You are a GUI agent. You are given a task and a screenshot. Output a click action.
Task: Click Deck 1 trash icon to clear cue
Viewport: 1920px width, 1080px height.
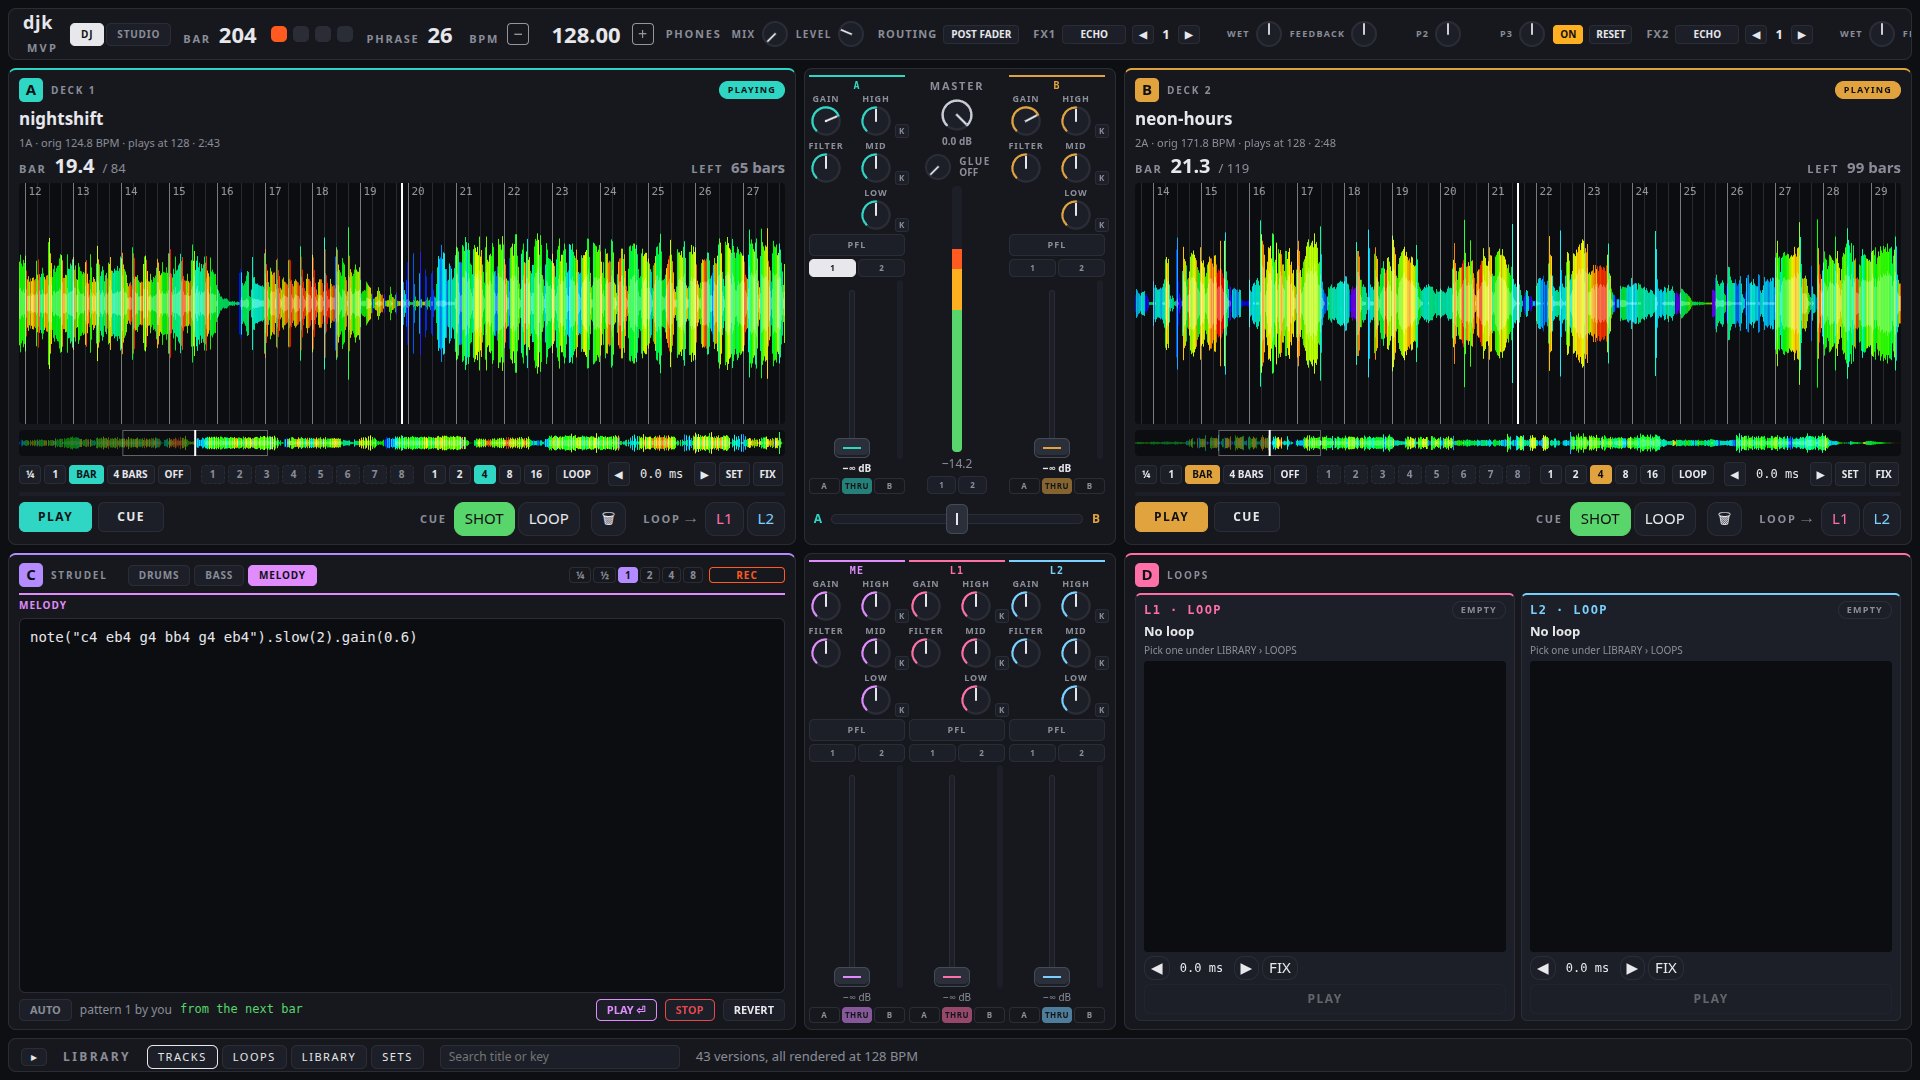608,519
